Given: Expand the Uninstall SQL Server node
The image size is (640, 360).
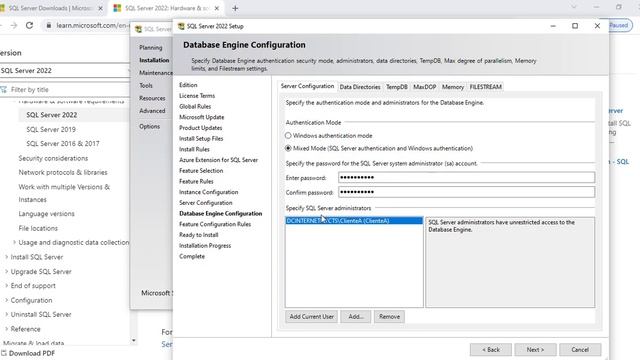Looking at the screenshot, I should [x=6, y=315].
